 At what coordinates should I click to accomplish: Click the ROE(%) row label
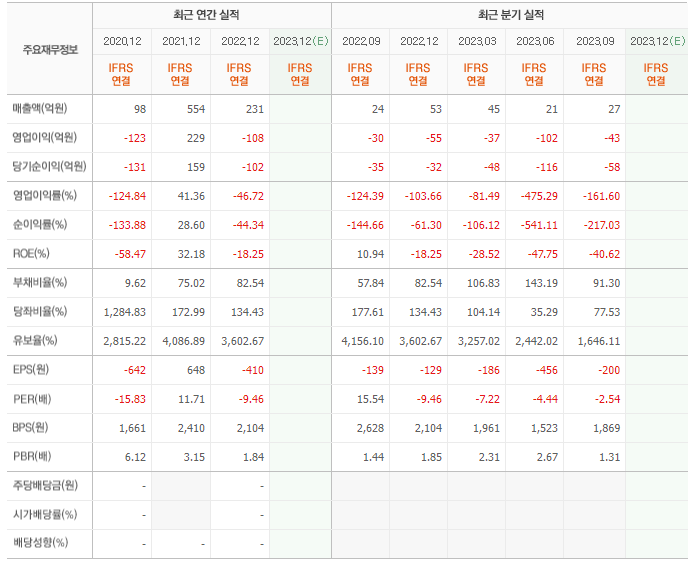tap(31, 254)
